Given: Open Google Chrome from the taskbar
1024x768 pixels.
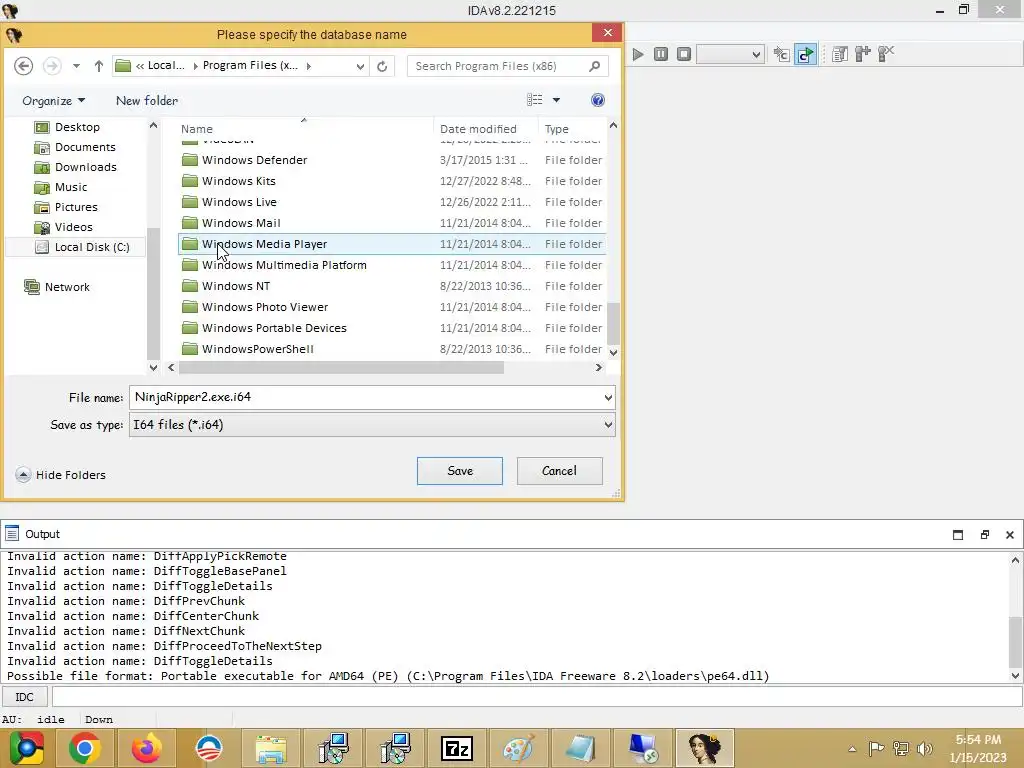Looking at the screenshot, I should coord(84,748).
